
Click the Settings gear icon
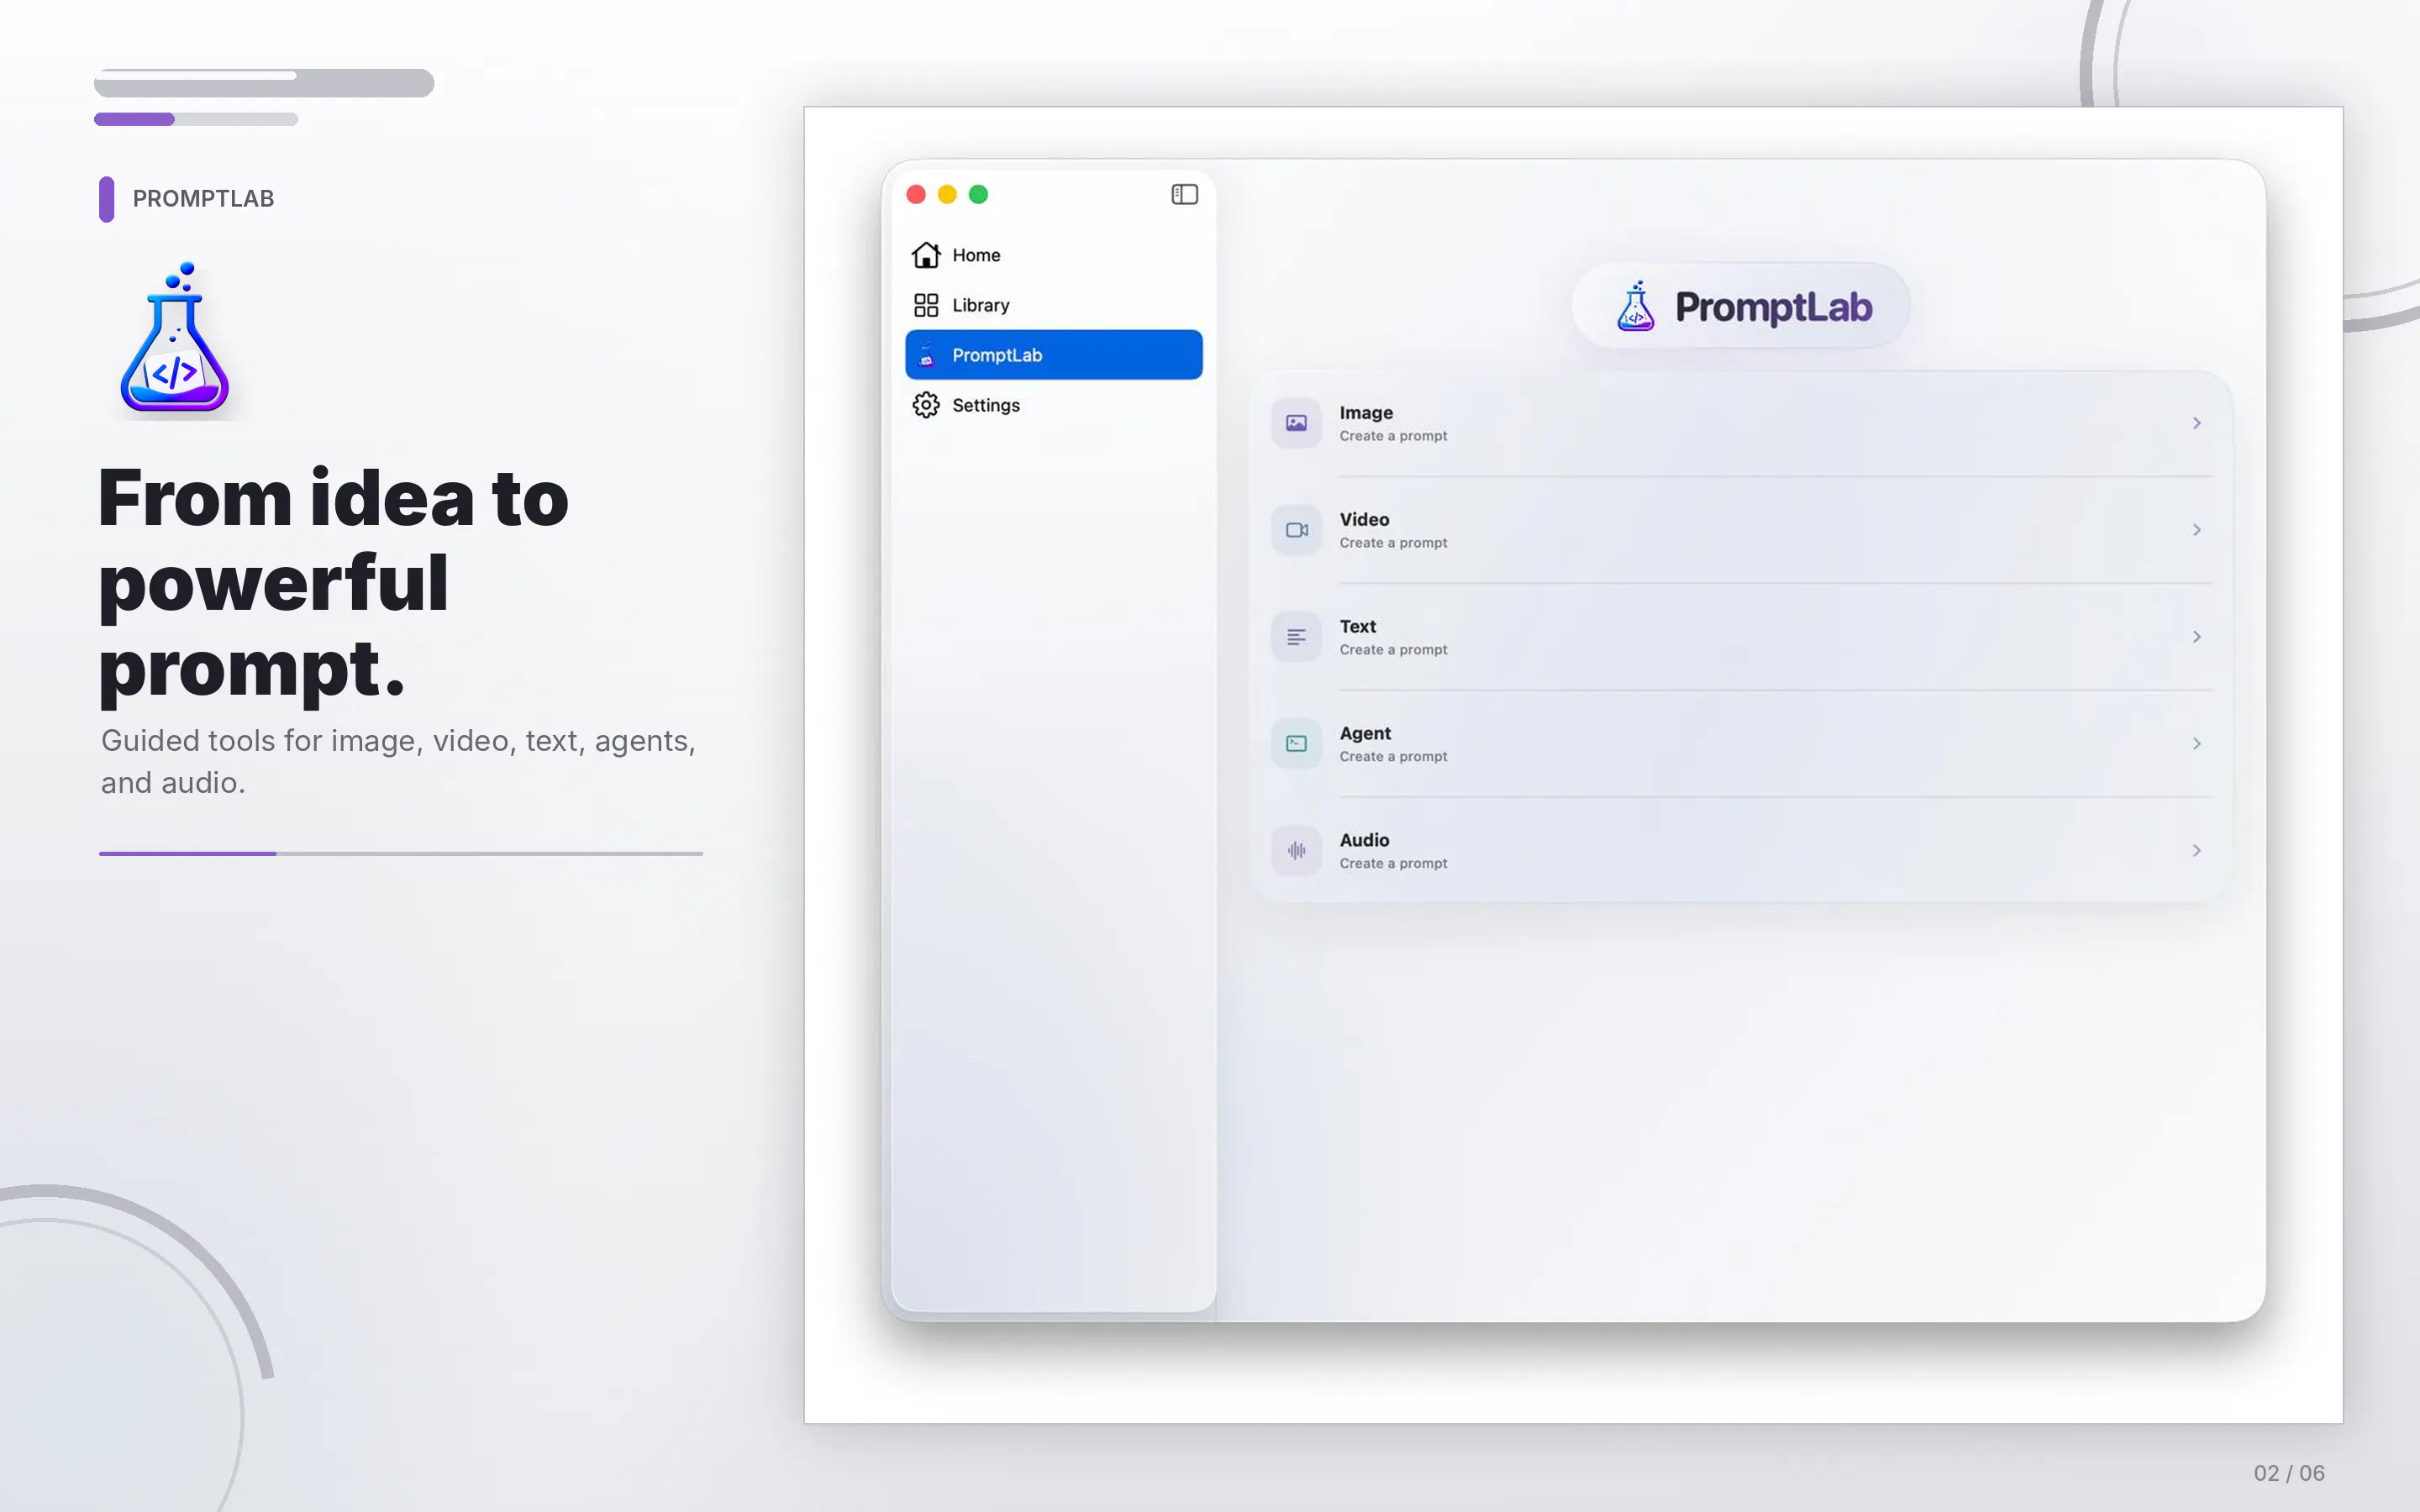(926, 405)
